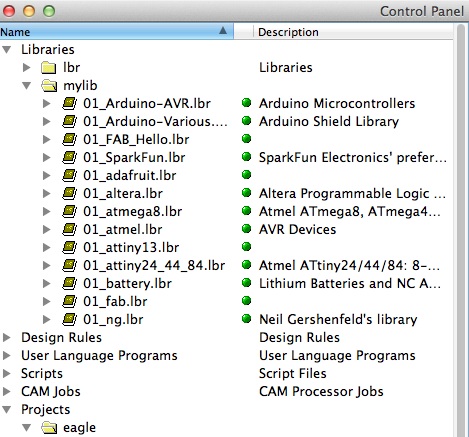Collapse the Libraries tree branch

coord(7,50)
